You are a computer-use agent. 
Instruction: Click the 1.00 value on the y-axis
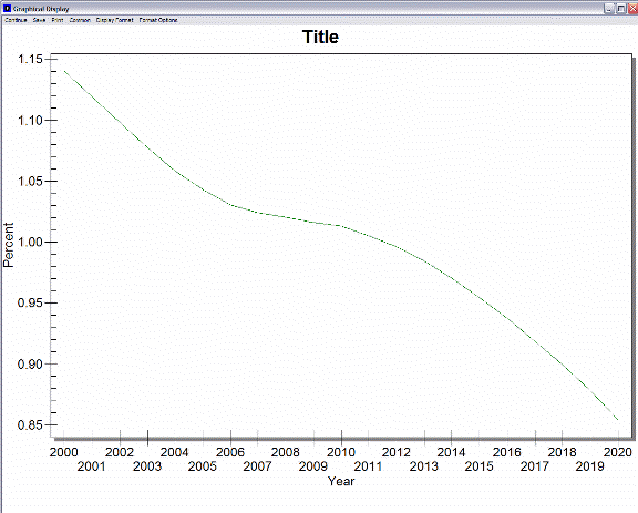pyautogui.click(x=33, y=243)
